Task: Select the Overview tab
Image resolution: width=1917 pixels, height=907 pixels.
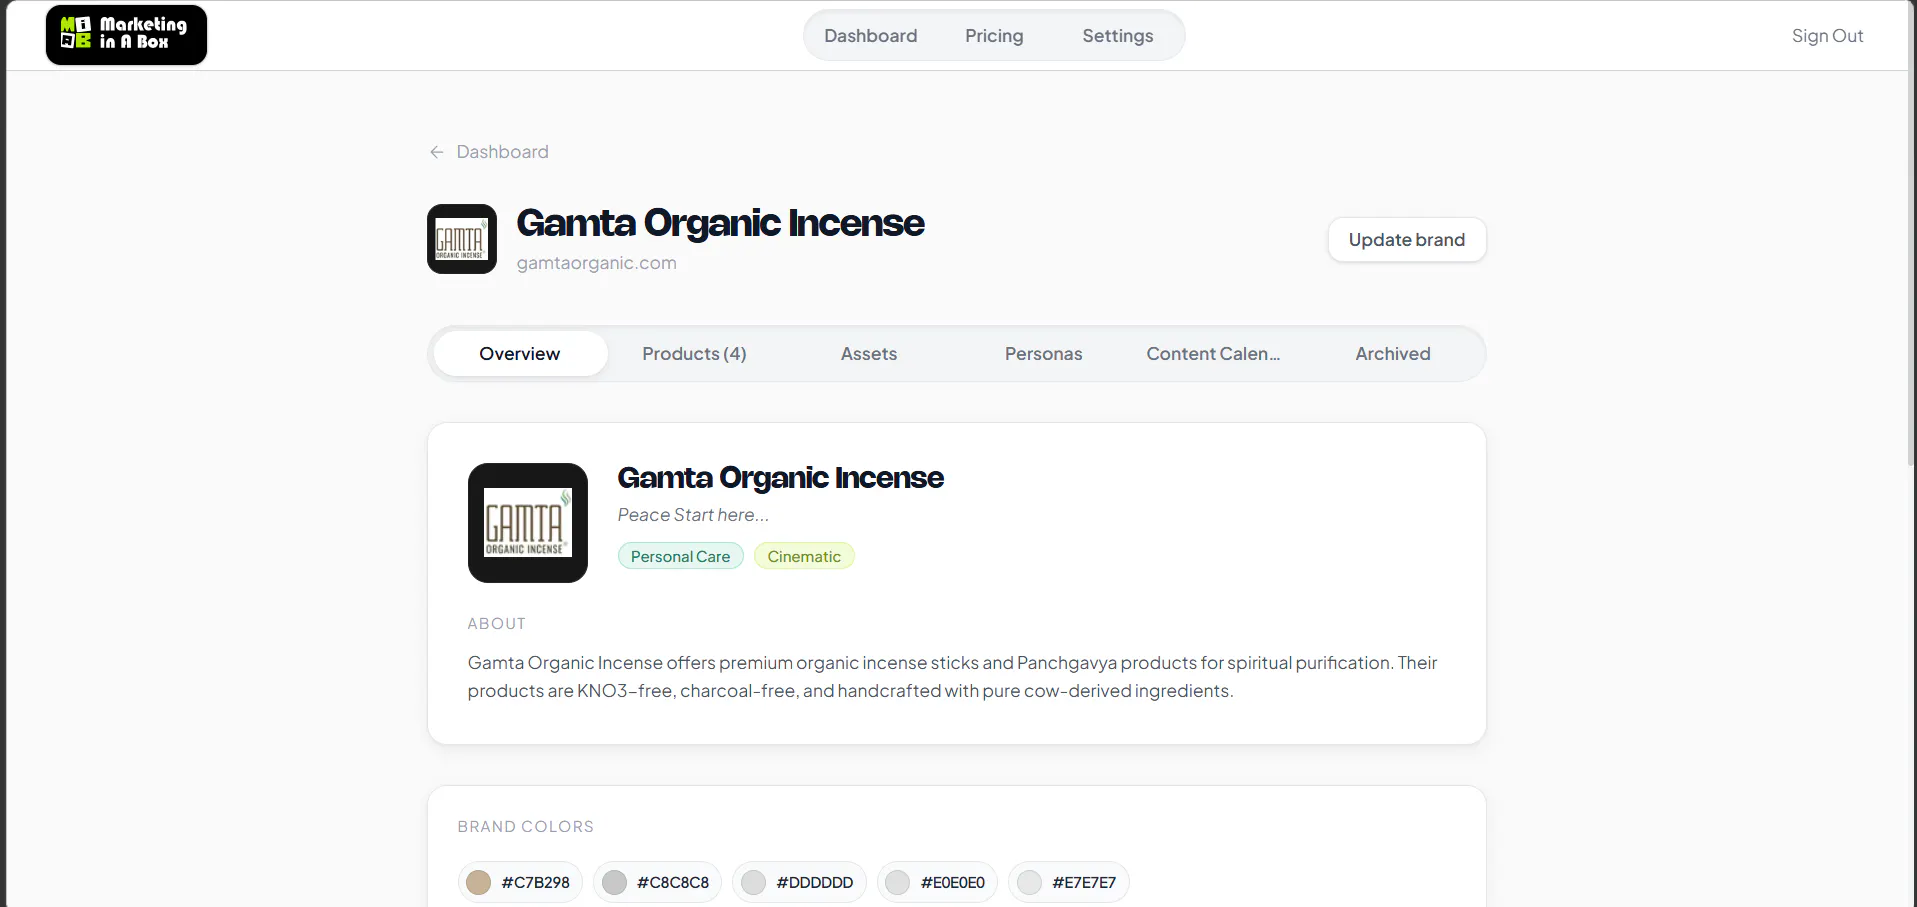Action: point(520,354)
